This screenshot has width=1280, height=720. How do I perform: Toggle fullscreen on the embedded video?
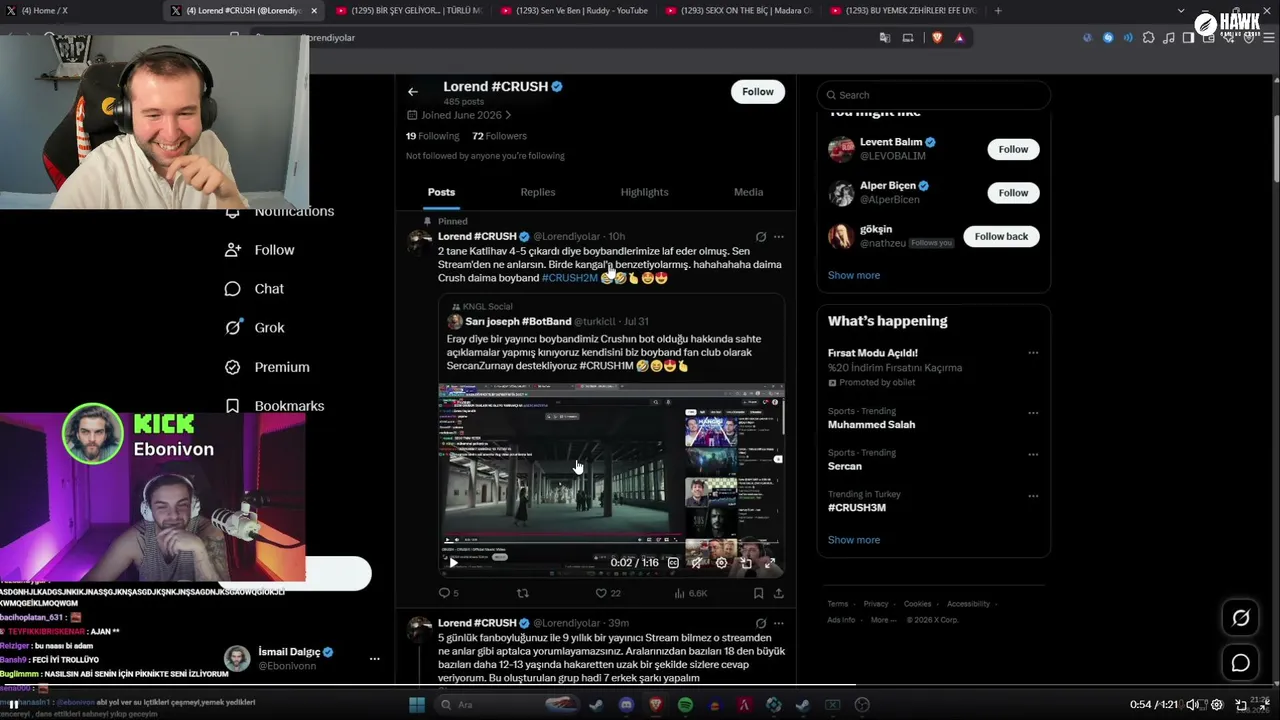769,563
